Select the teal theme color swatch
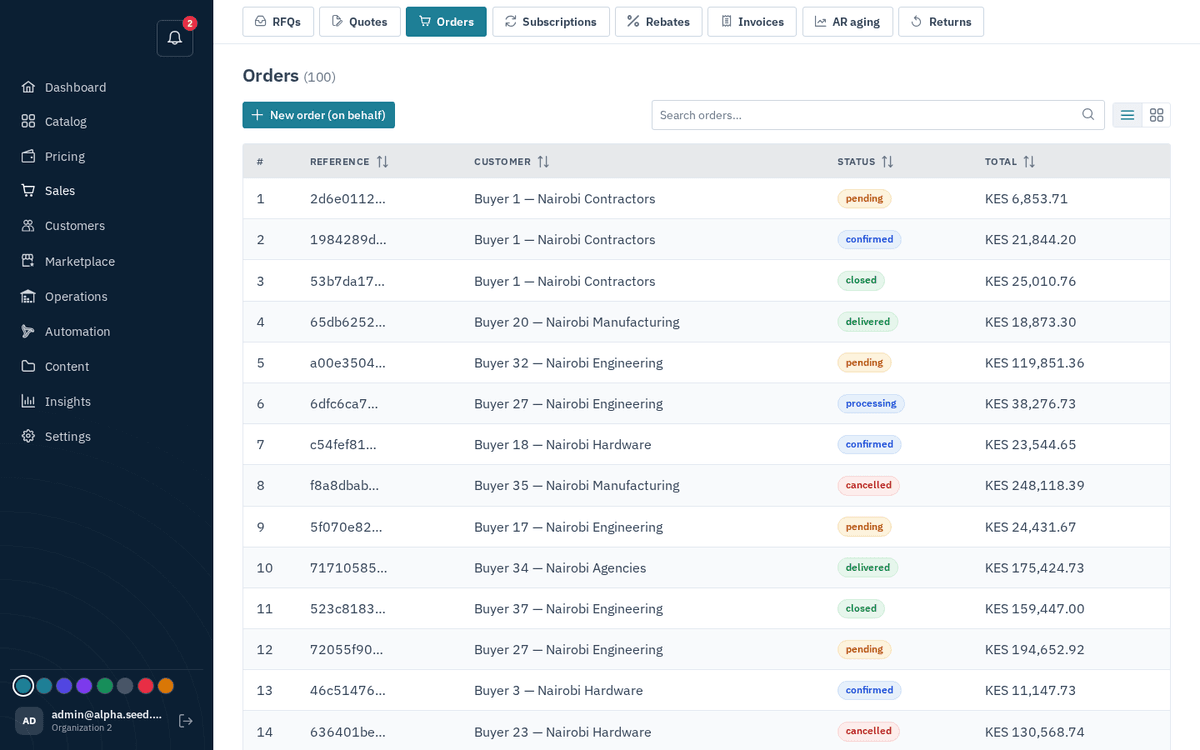 [x=23, y=686]
